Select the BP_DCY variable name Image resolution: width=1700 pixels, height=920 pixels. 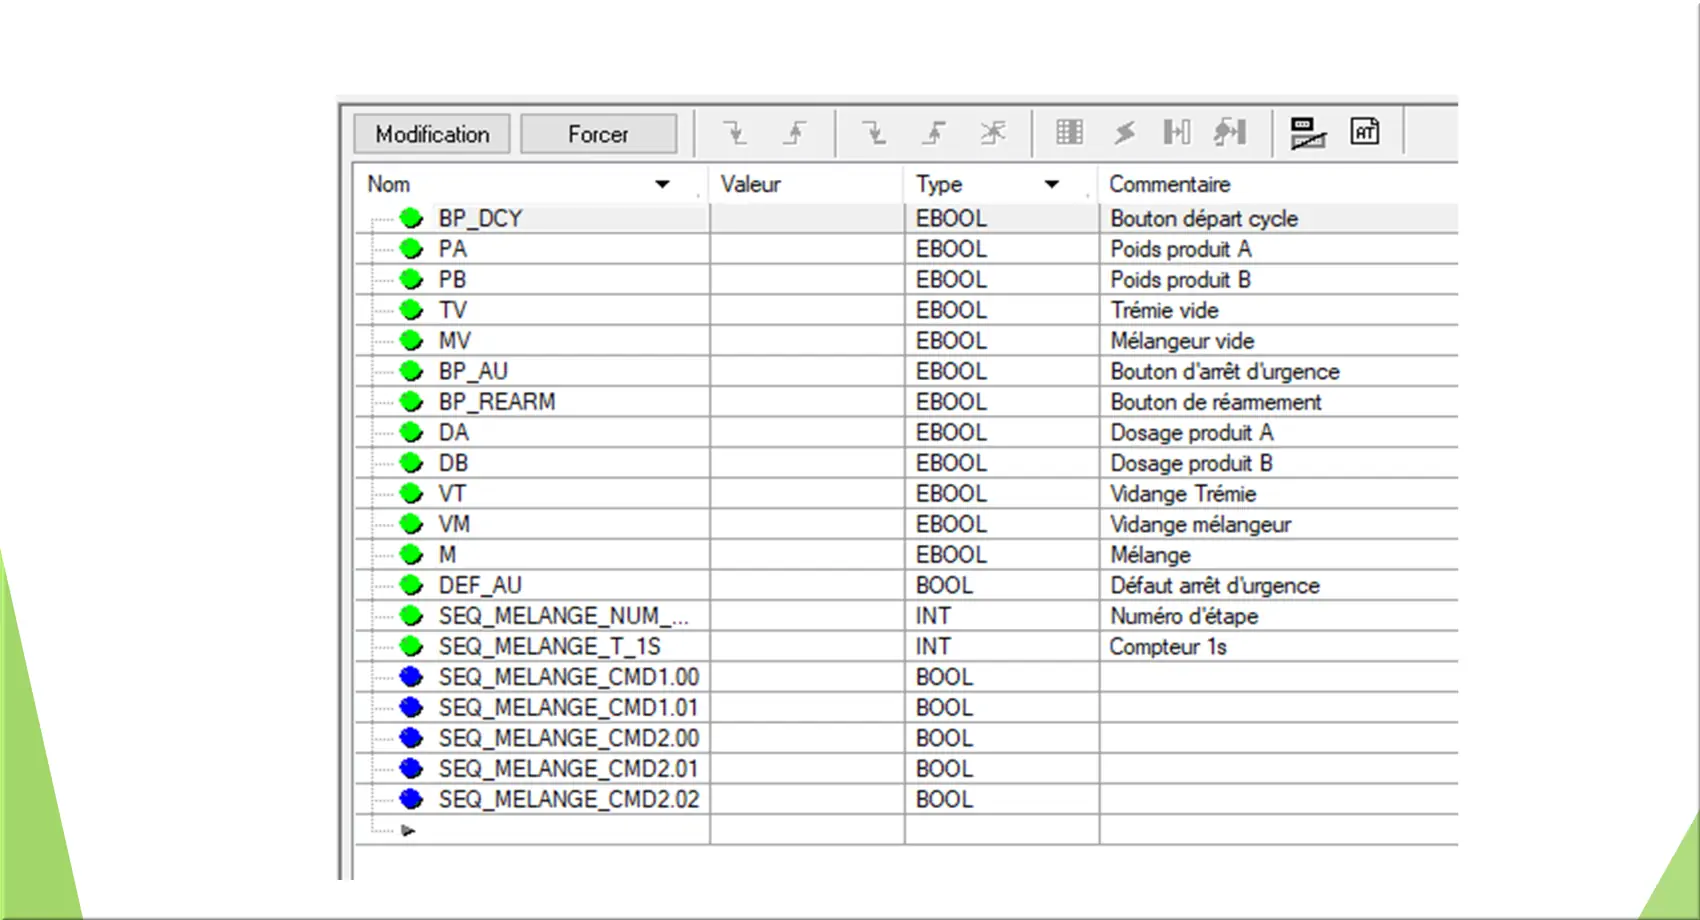click(x=480, y=218)
